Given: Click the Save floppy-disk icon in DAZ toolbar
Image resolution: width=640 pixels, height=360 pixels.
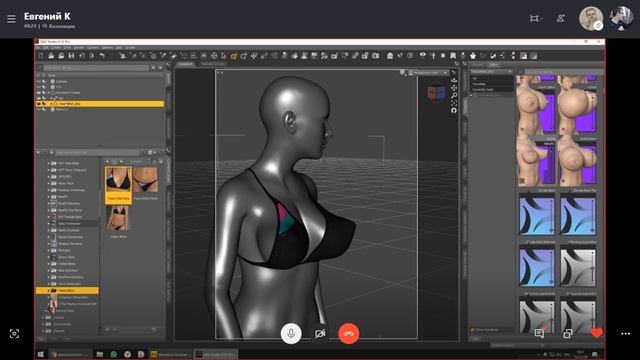Looking at the screenshot, I should [x=71, y=56].
